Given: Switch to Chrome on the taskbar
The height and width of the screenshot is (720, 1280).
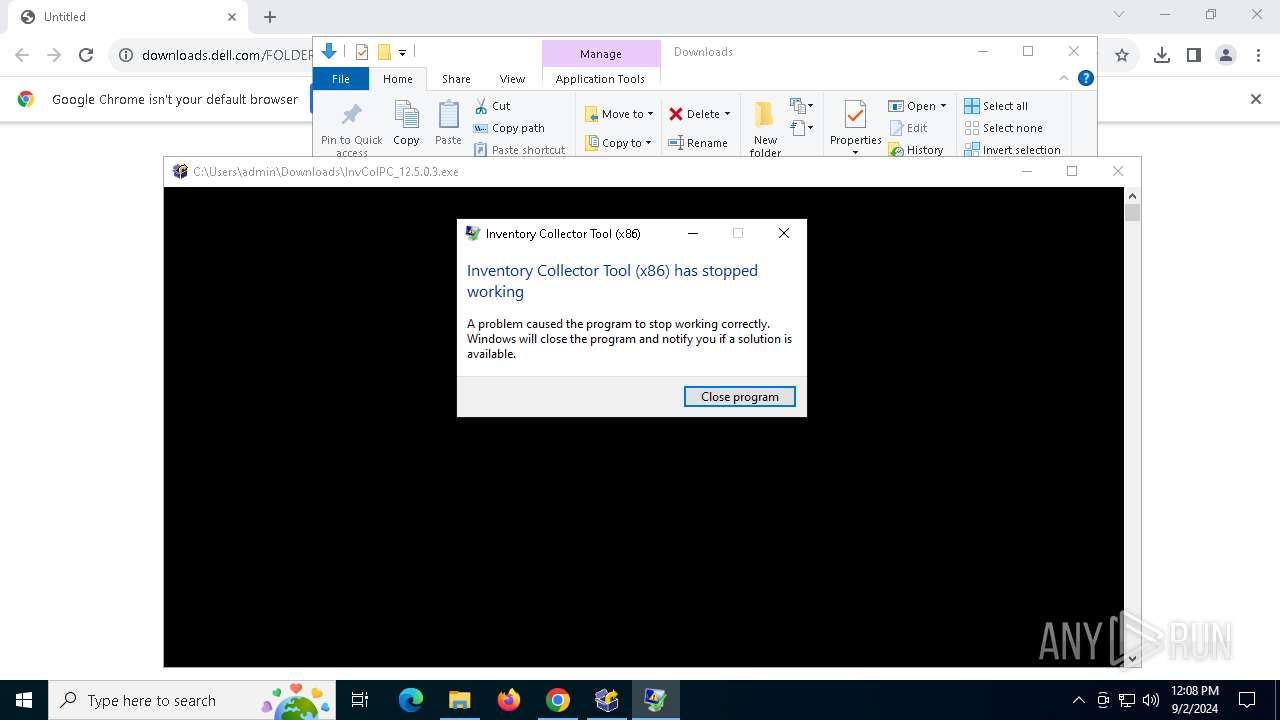Looking at the screenshot, I should (x=558, y=700).
